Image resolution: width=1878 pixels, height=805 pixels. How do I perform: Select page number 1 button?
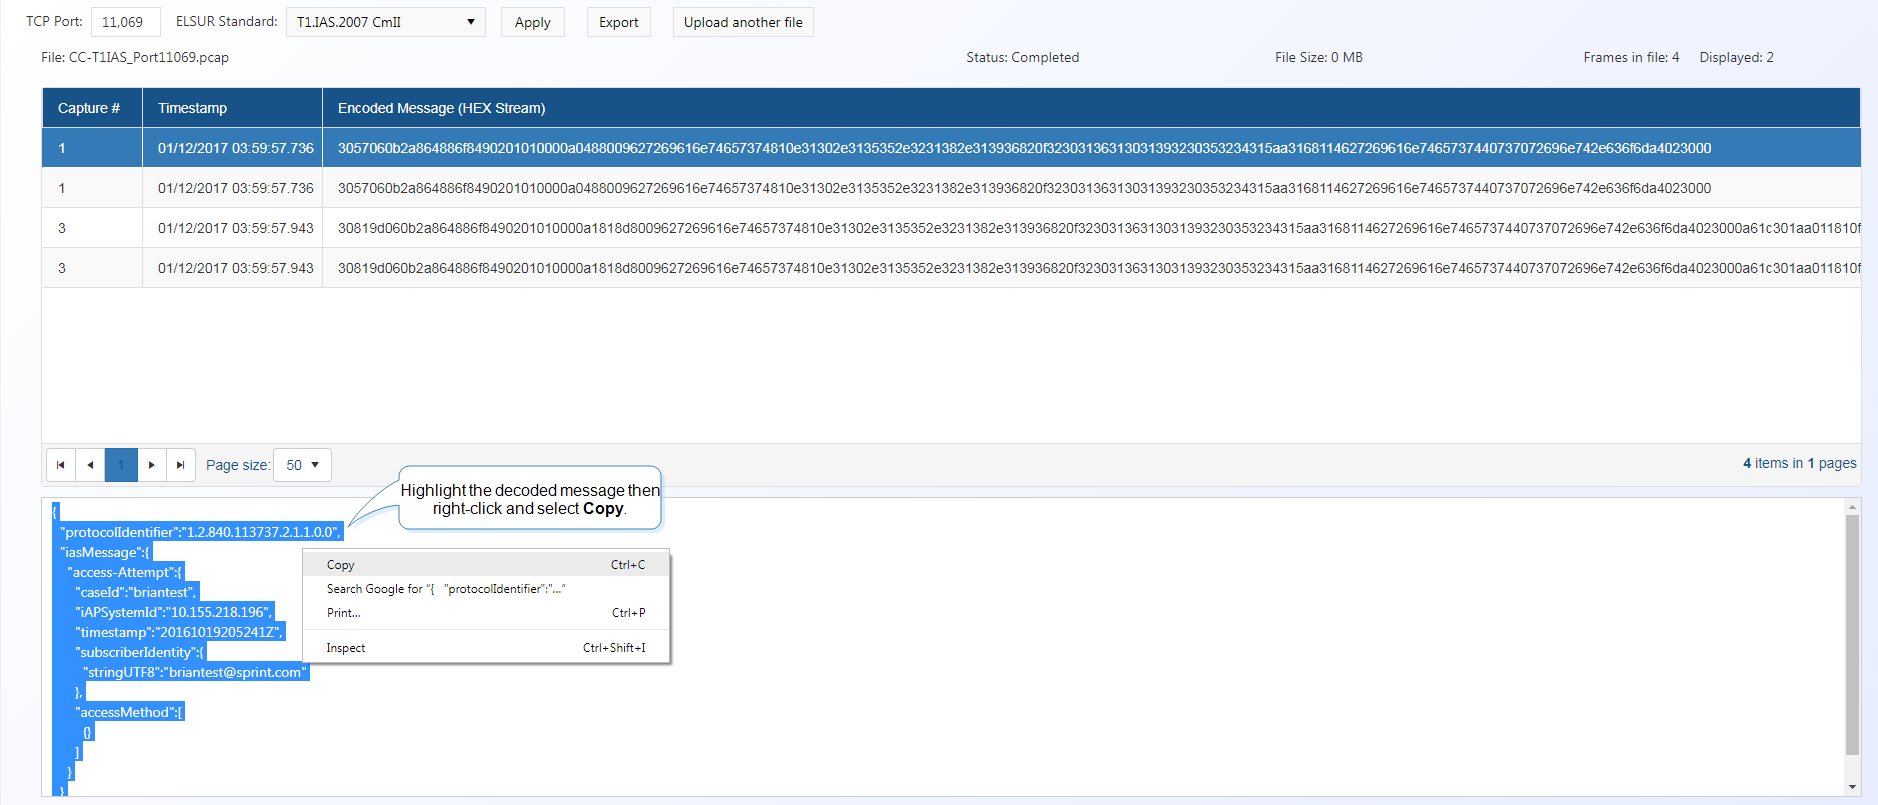pos(121,465)
